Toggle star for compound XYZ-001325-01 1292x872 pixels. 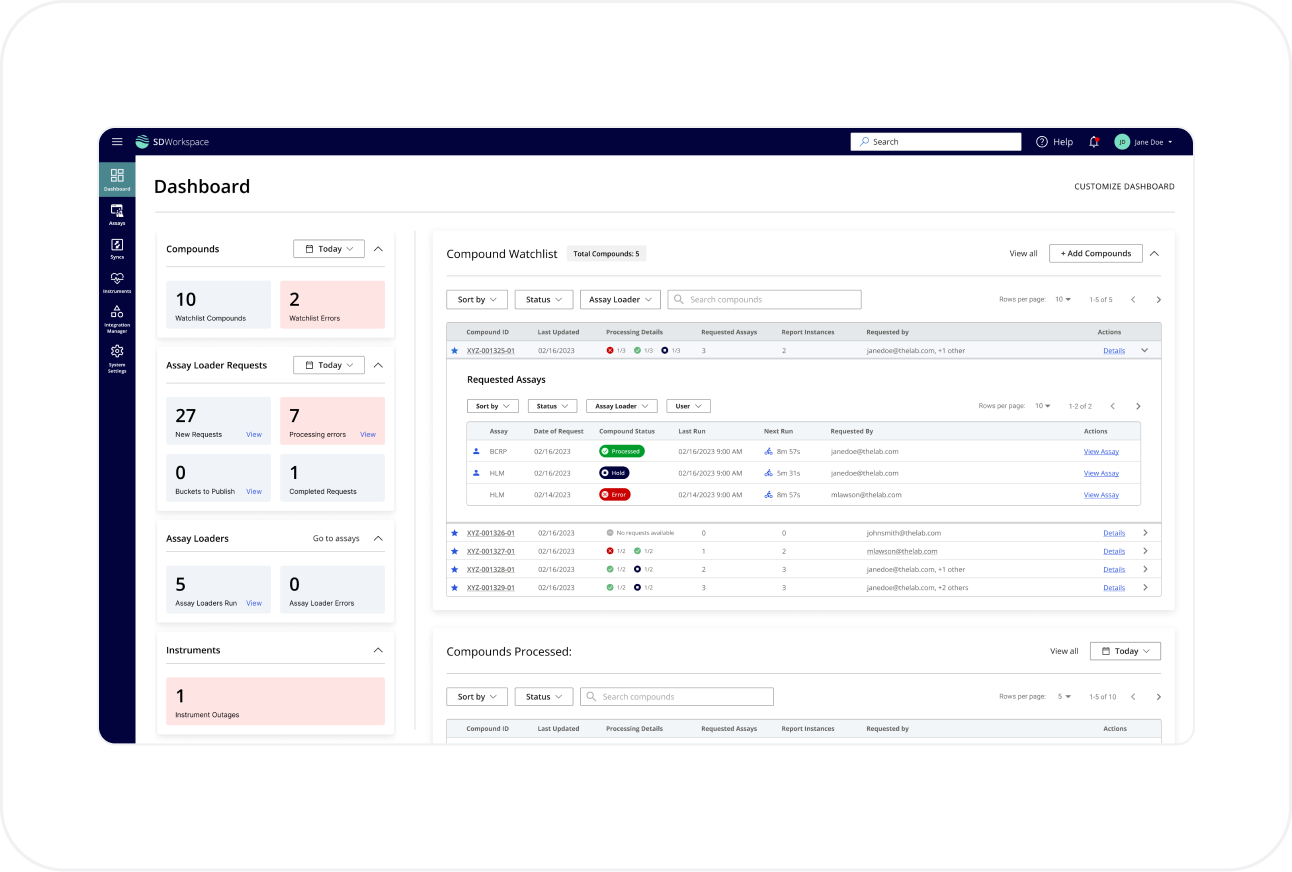pyautogui.click(x=454, y=351)
